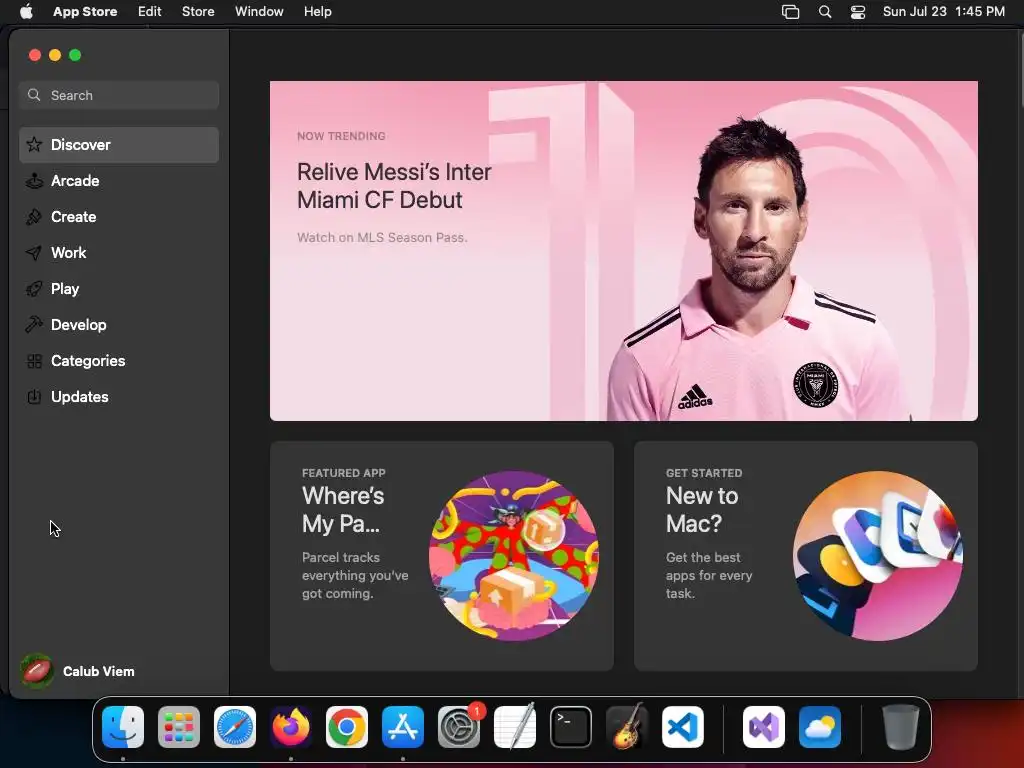This screenshot has width=1024, height=768.
Task: Open the New to Mac? card
Action: pos(806,556)
